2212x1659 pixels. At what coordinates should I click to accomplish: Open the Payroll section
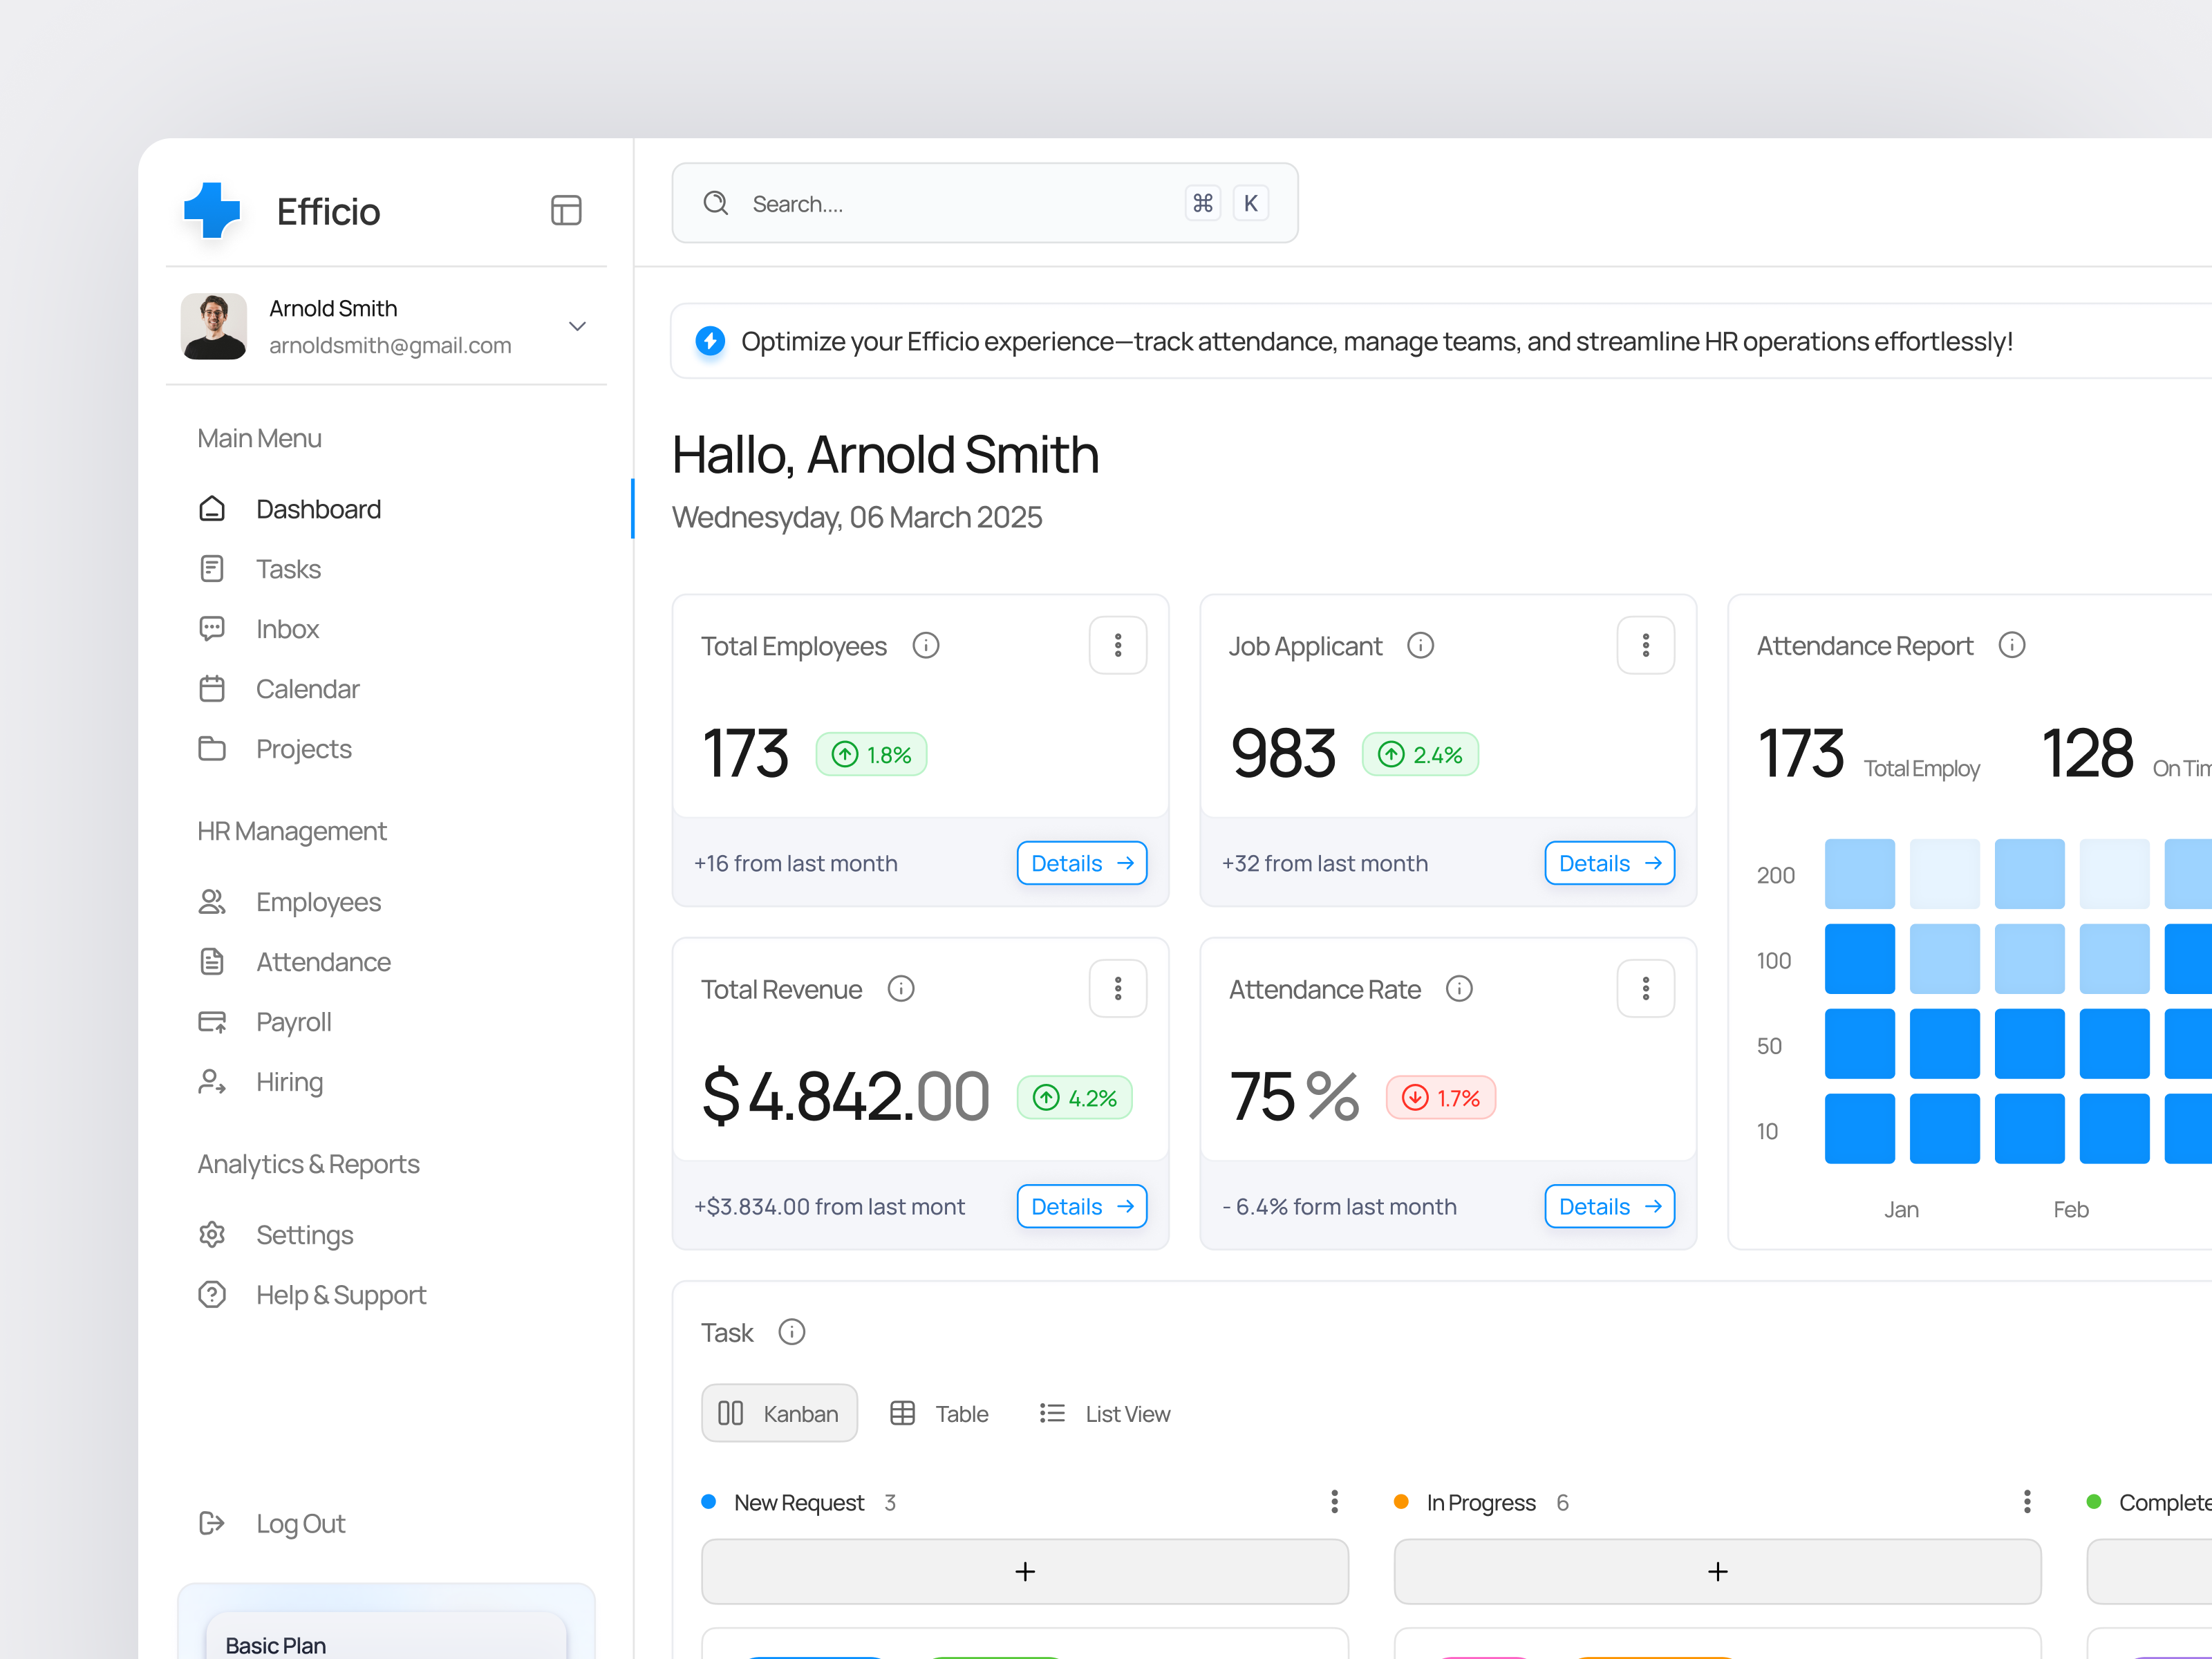click(293, 1021)
